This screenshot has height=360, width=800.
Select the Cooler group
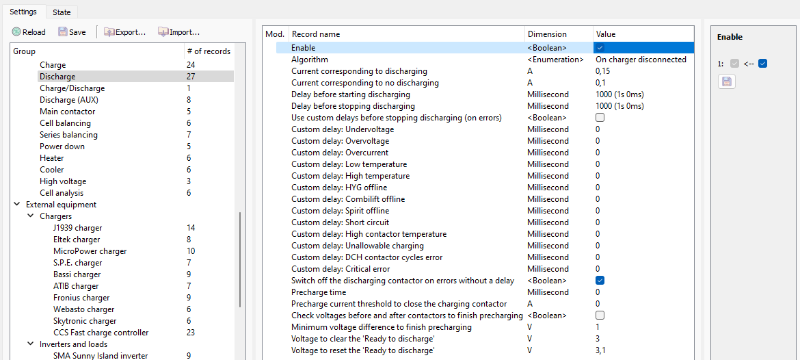pos(52,169)
